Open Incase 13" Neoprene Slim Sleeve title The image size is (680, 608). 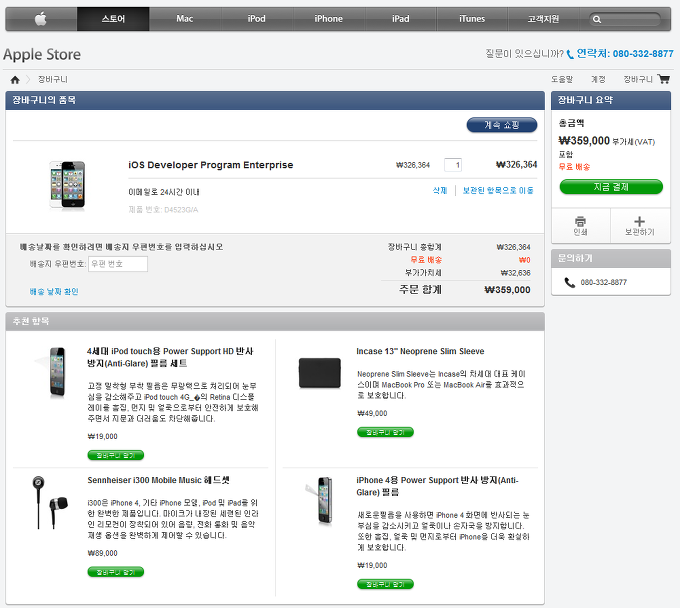click(420, 351)
